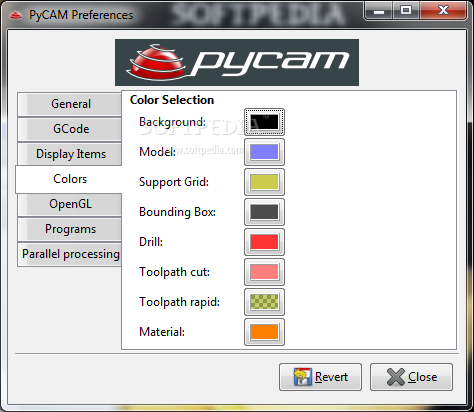Click the 'Material:' label text
The width and height of the screenshot is (474, 412).
162,332
